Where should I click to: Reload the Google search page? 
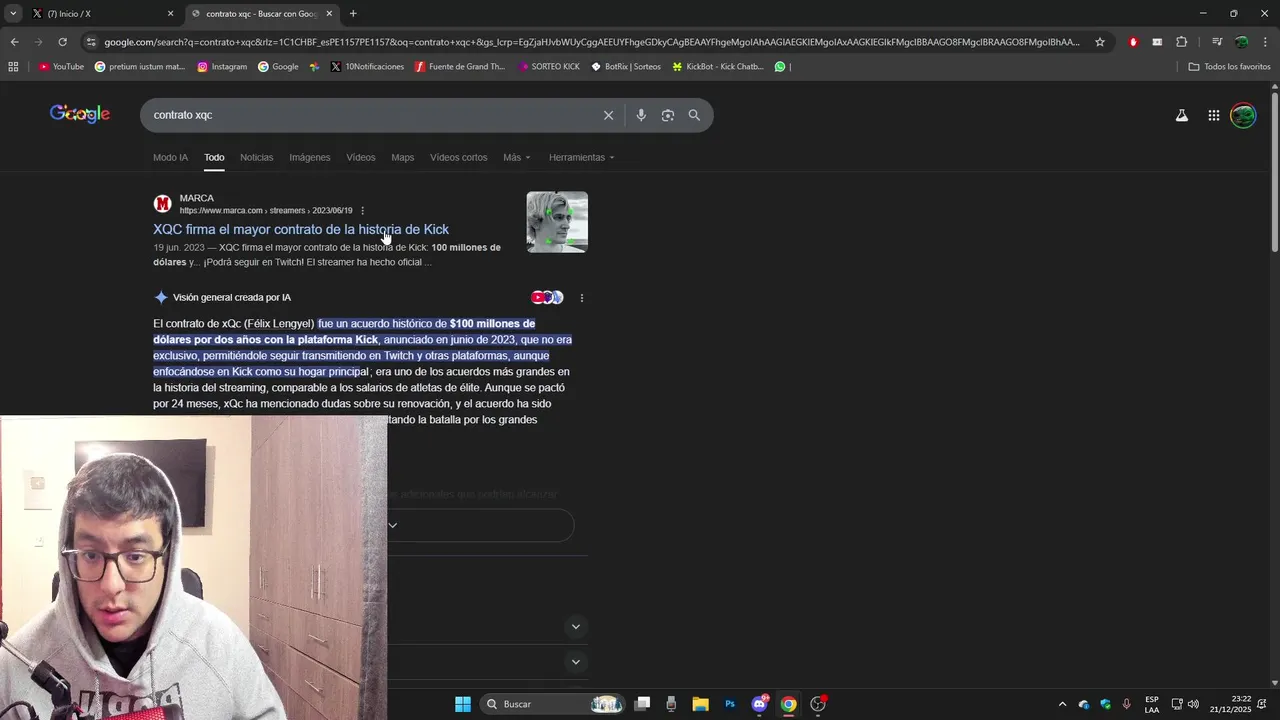tap(62, 42)
